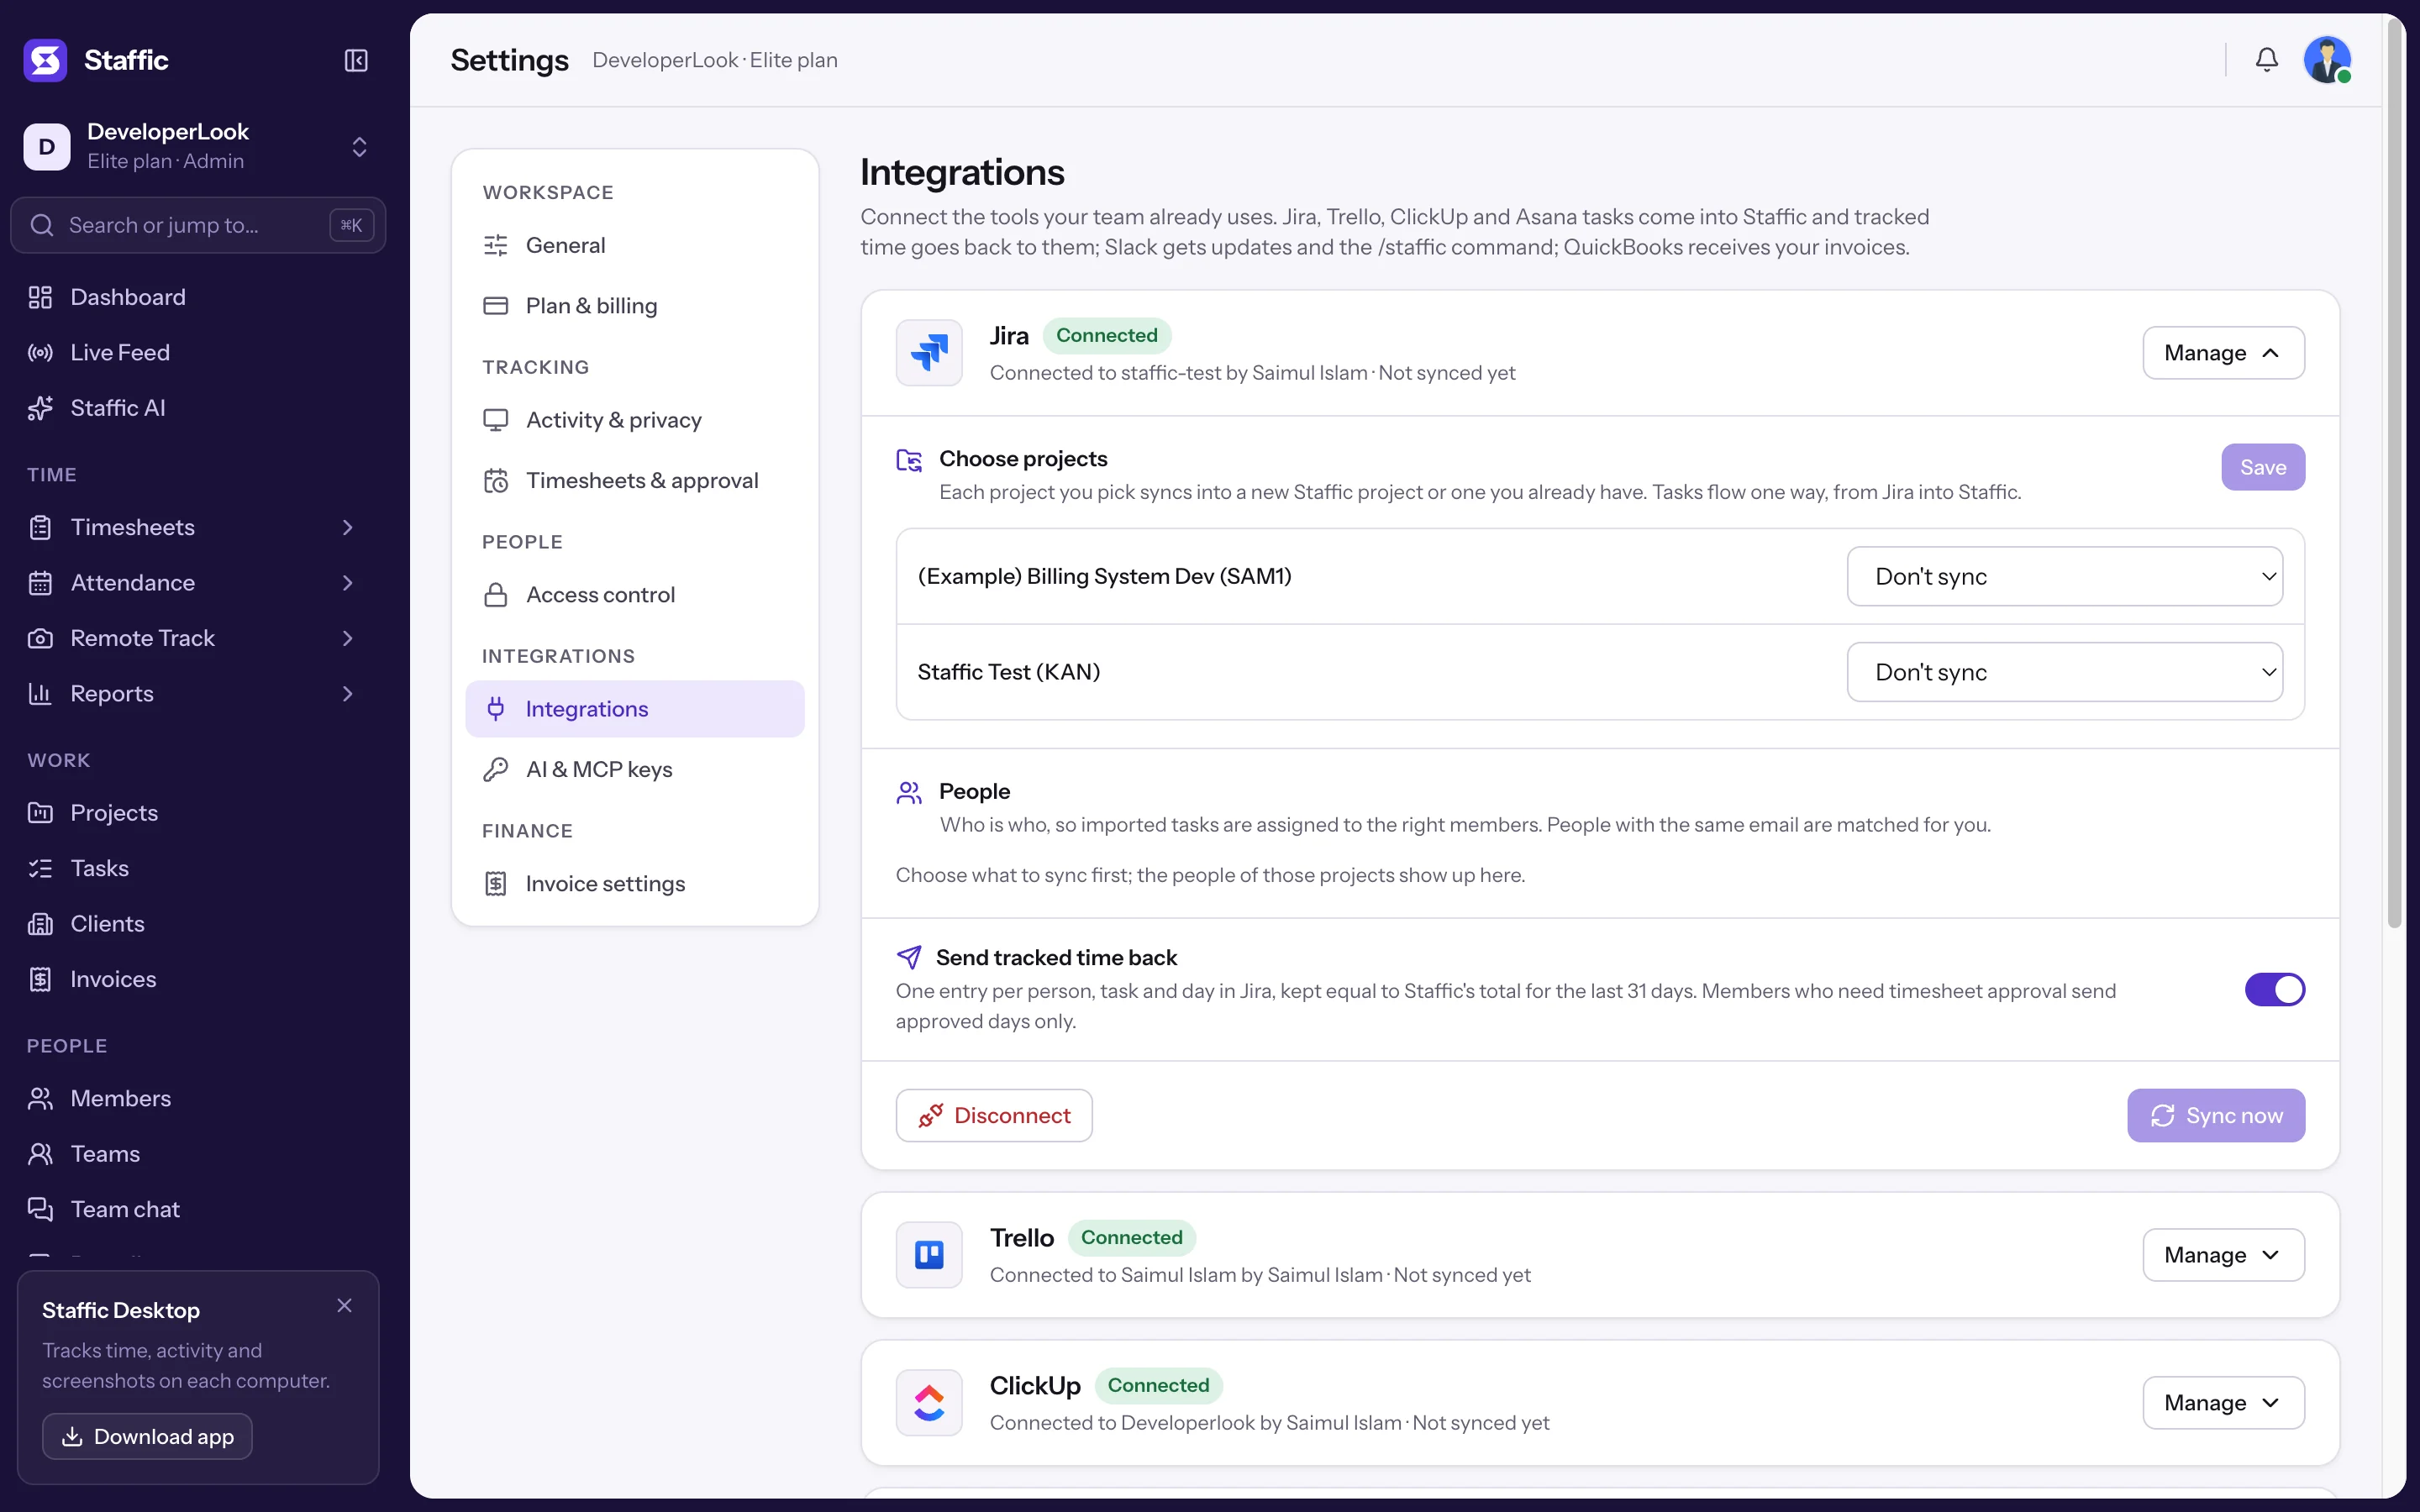This screenshot has height=1512, width=2420.
Task: Select AI & MCP keys settings tab
Action: pos(635,770)
